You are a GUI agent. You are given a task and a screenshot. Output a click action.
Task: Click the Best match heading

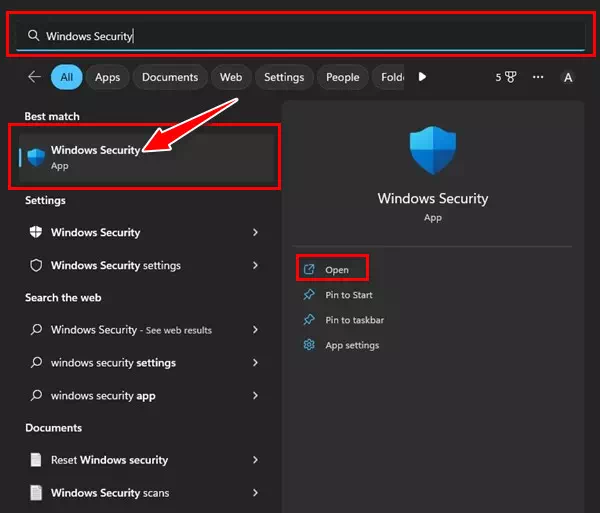[52, 116]
